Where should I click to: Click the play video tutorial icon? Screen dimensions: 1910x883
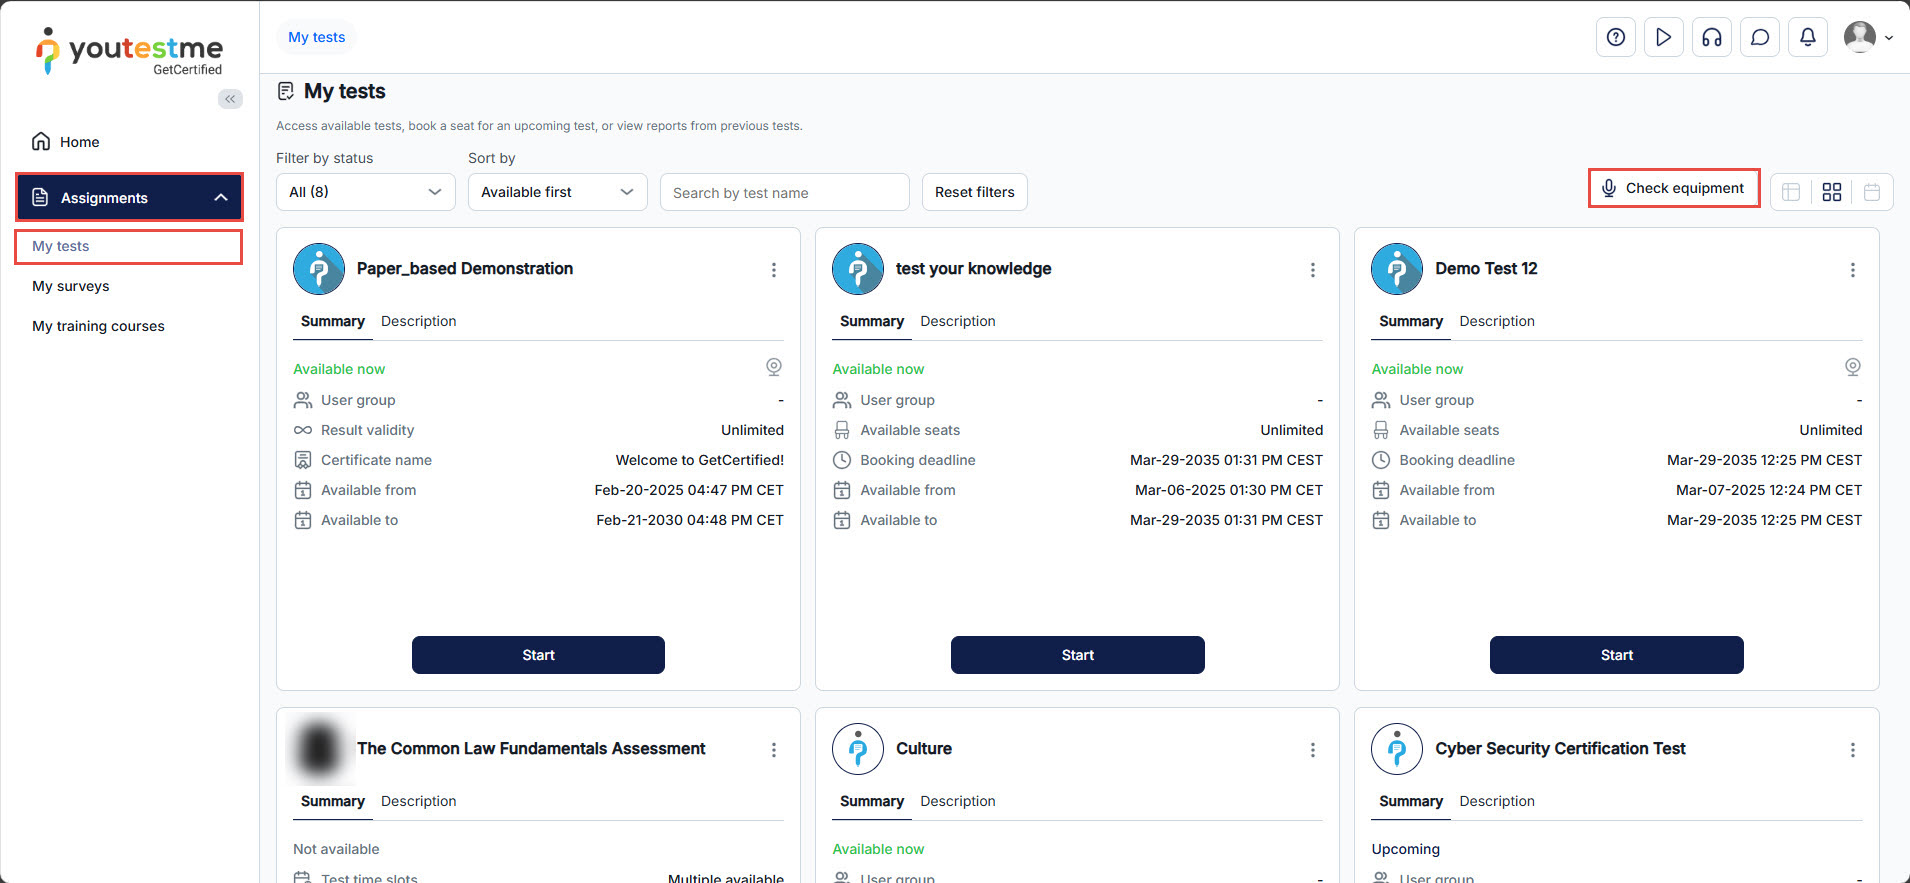point(1663,38)
